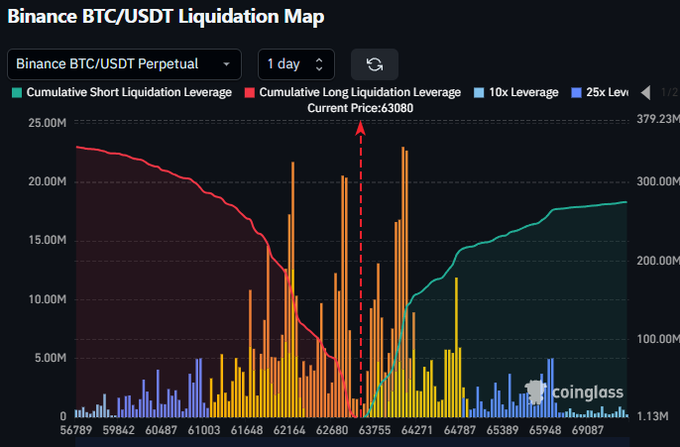Click the 5.00M left axis label
The image size is (680, 447).
click(50, 358)
